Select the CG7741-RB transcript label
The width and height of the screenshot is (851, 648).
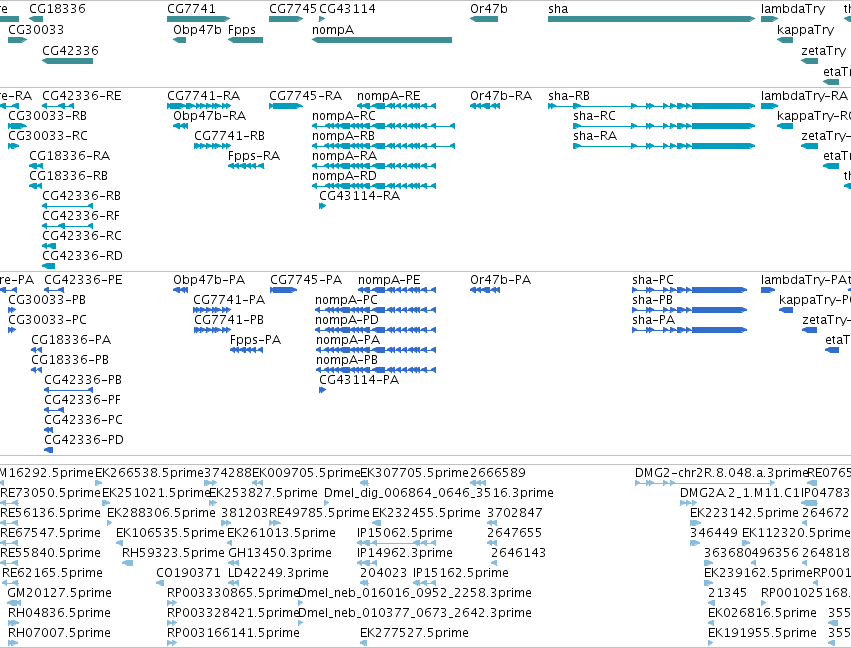coord(230,136)
